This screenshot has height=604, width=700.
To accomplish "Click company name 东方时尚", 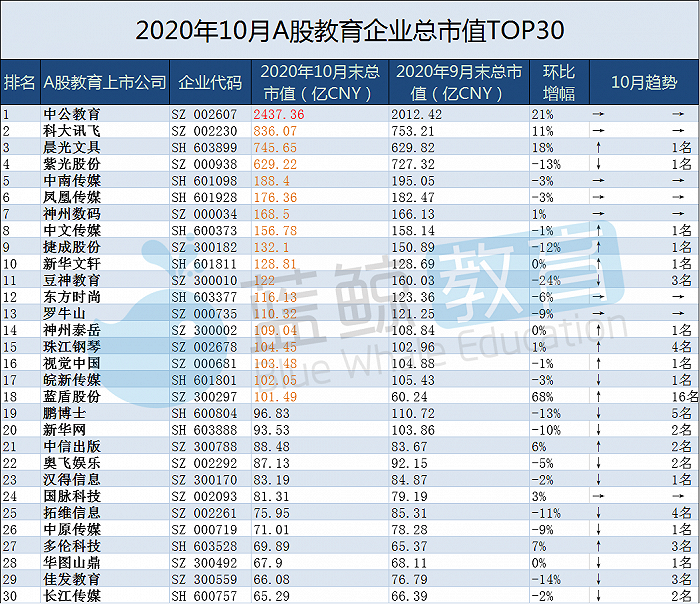I will pyautogui.click(x=72, y=297).
